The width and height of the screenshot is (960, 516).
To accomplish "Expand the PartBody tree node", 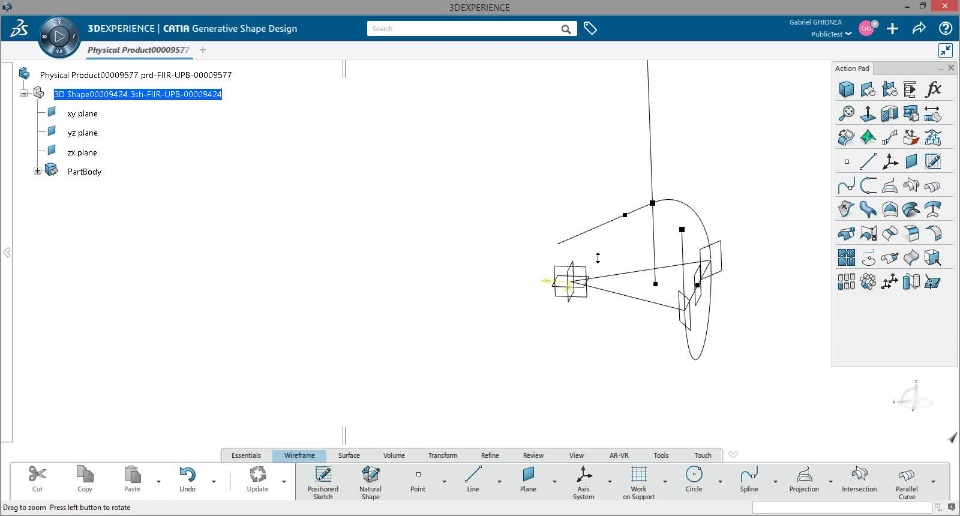I will pyautogui.click(x=37, y=171).
